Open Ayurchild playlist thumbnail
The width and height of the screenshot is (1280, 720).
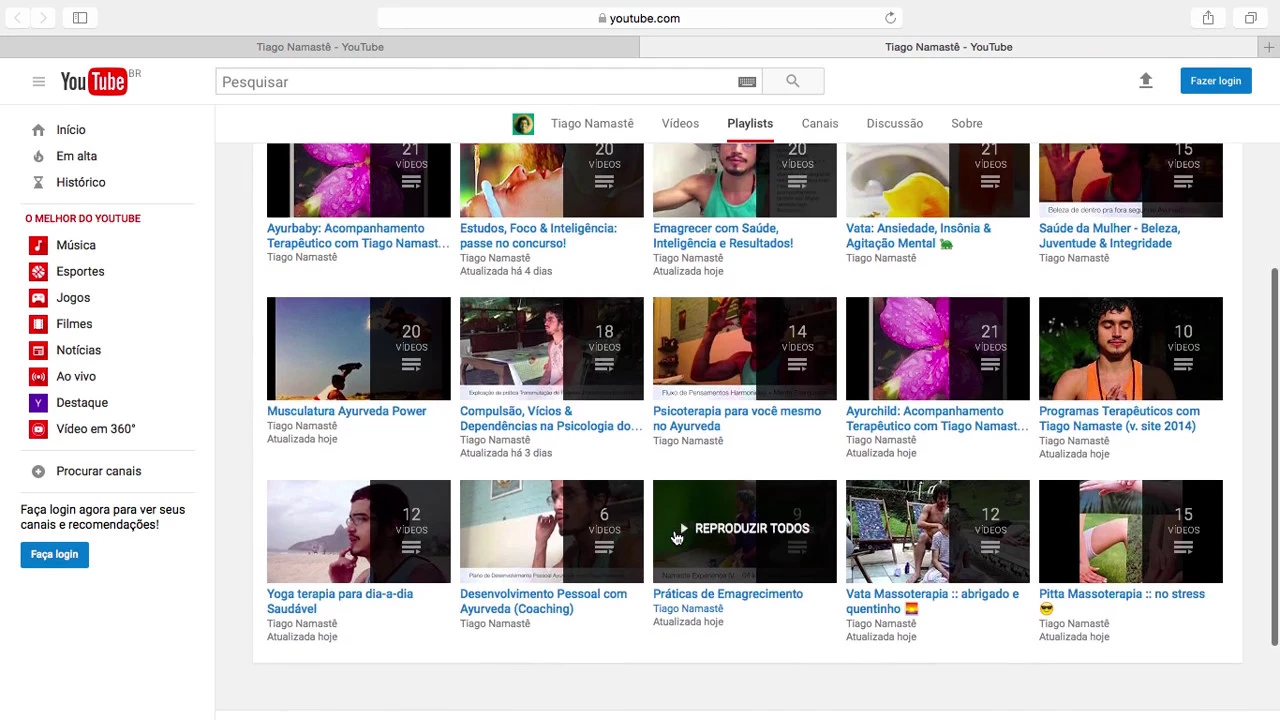point(938,348)
